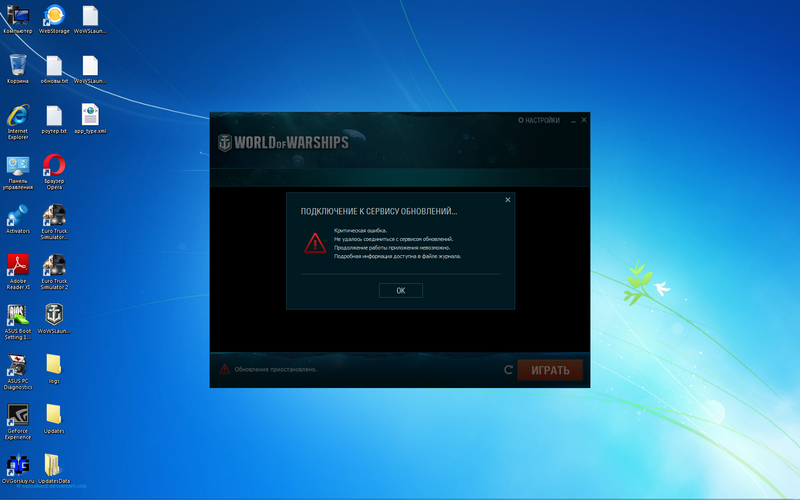Select the OVGorskiy.ru desktop shortcut
Image resolution: width=800 pixels, height=500 pixels.
[x=18, y=469]
